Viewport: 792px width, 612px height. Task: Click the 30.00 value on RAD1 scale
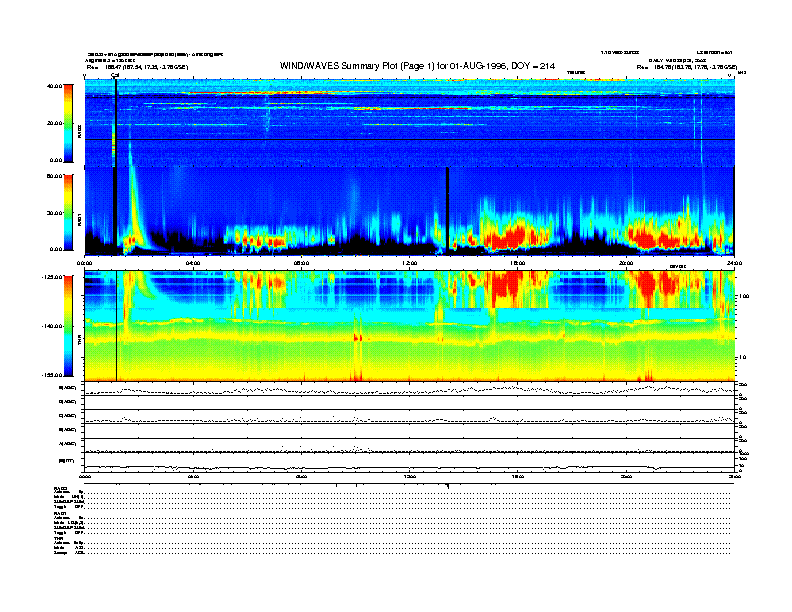54,213
